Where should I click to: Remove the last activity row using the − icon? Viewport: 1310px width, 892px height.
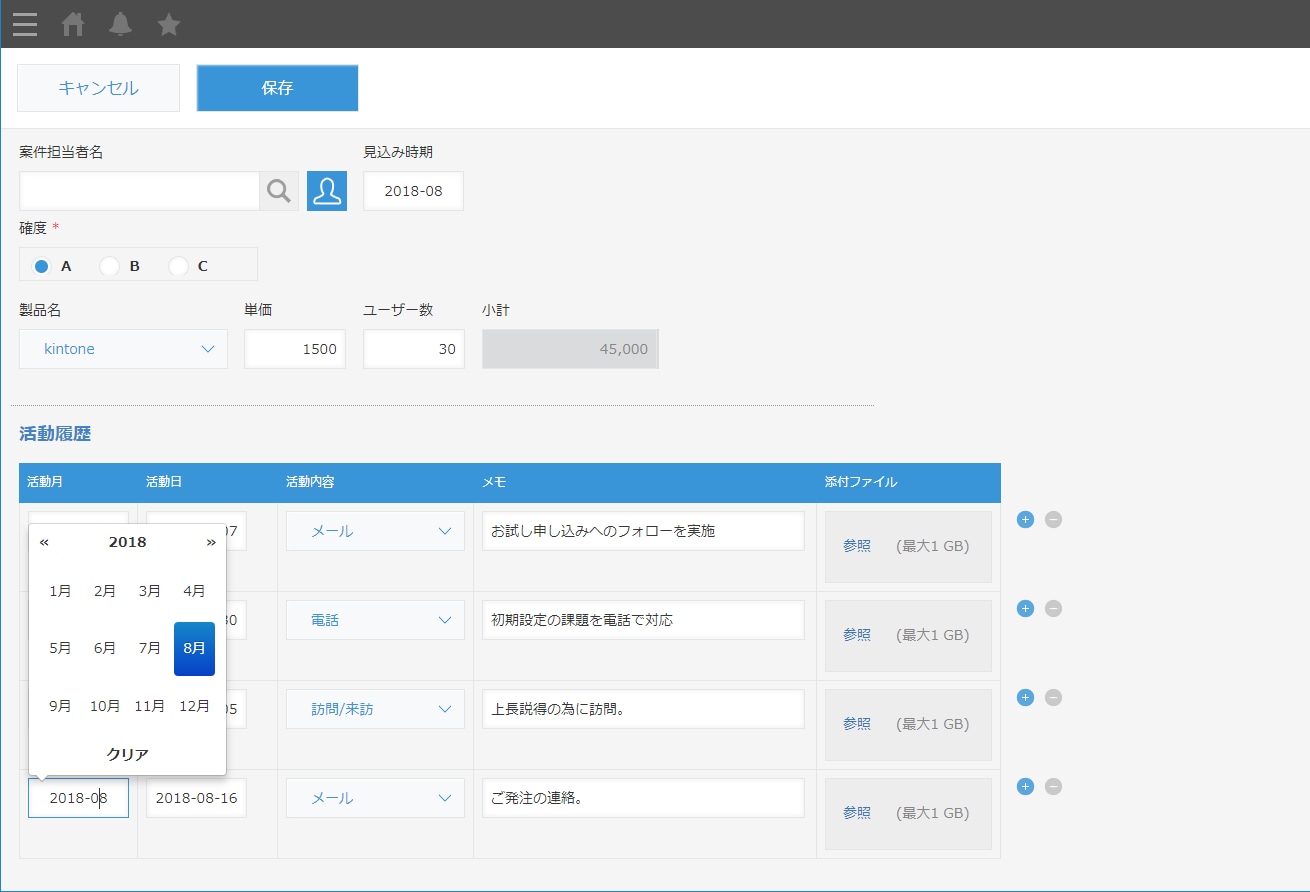[1052, 786]
